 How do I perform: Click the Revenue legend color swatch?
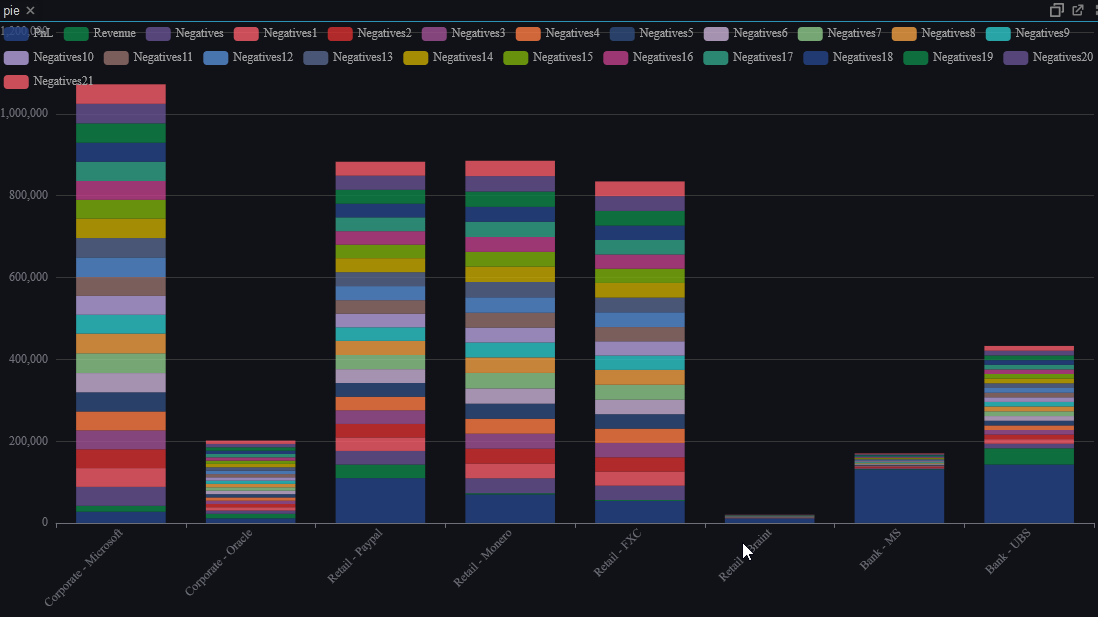coord(75,33)
